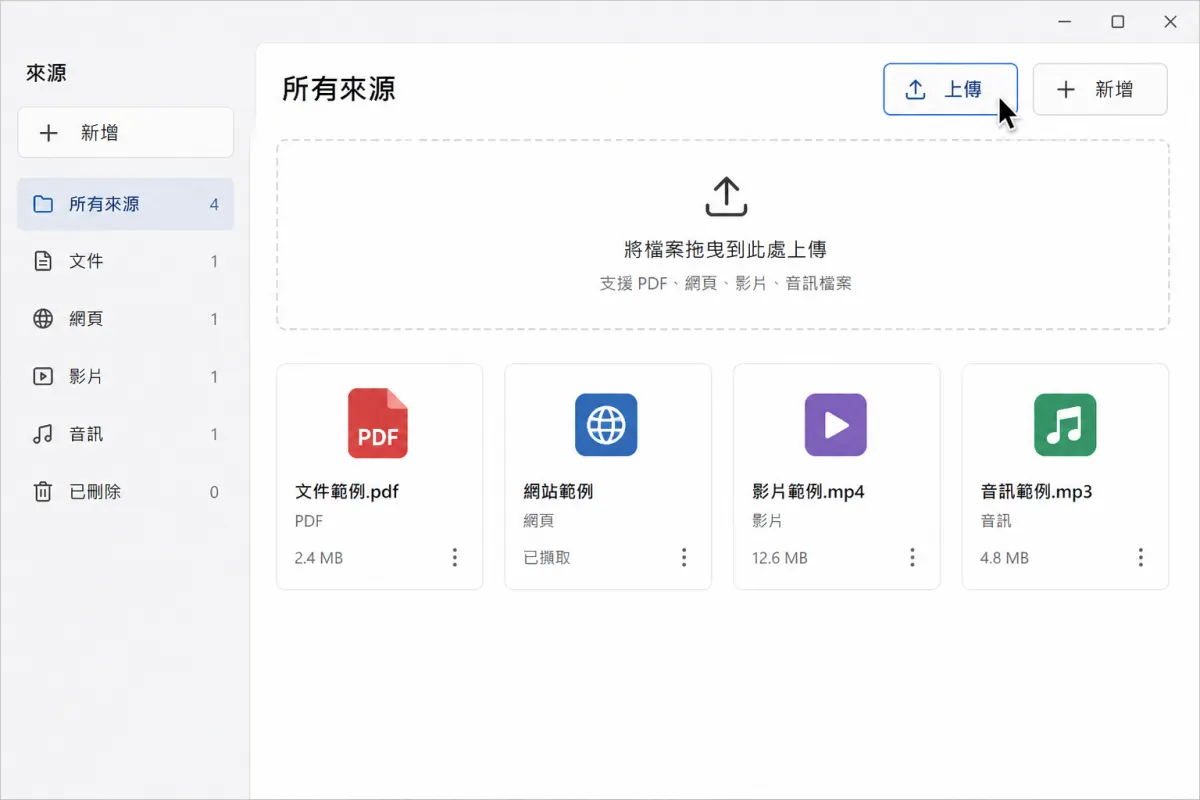Image resolution: width=1200 pixels, height=800 pixels.
Task: Click the 12.6 MB size label
Action: click(x=779, y=558)
